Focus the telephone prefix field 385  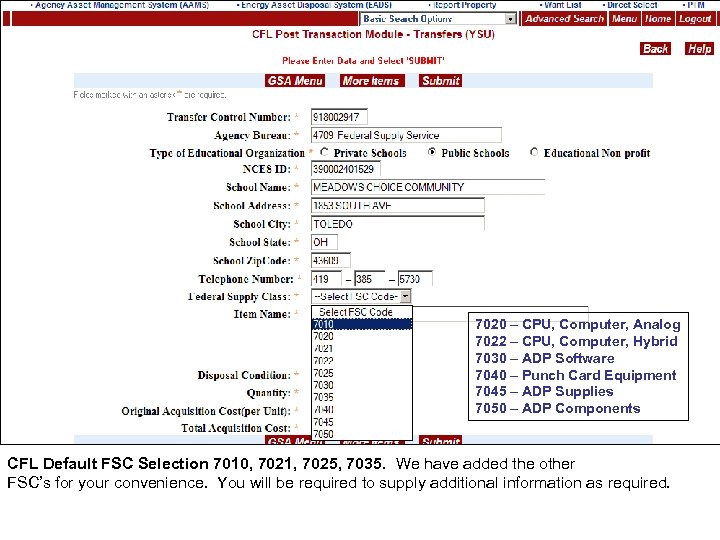370,279
